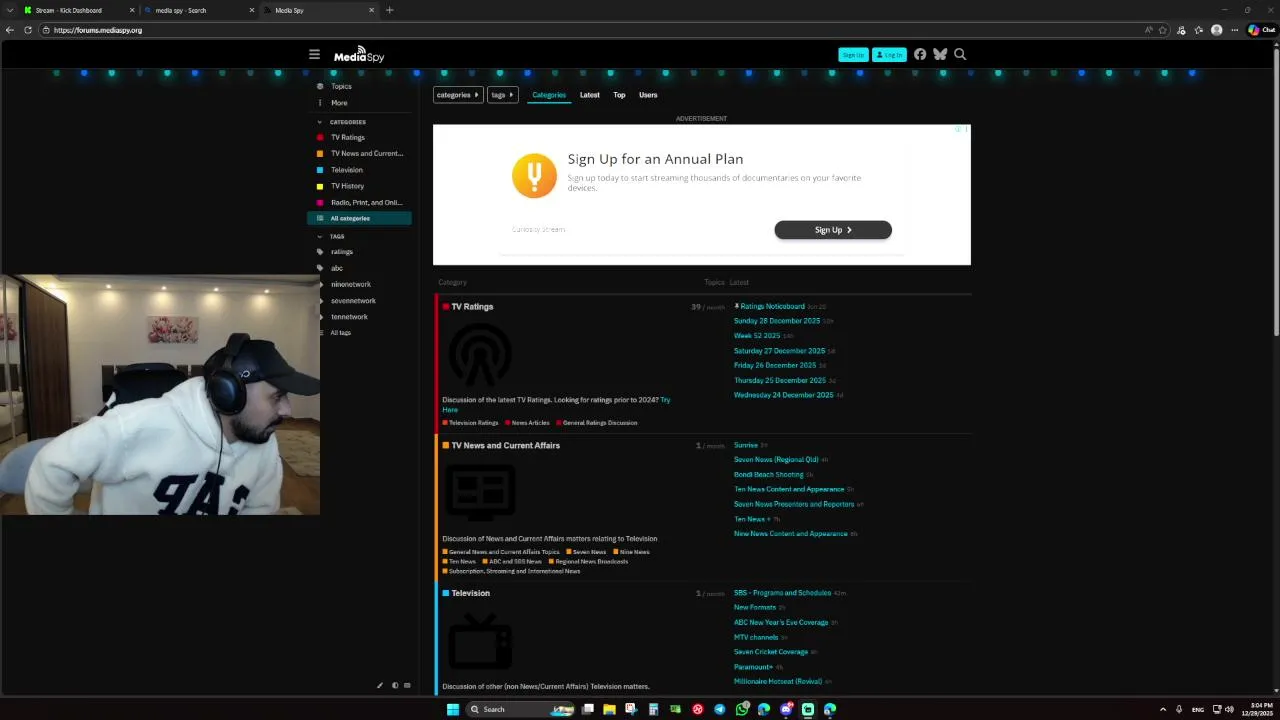Open browser profile avatar
Viewport: 1280px width, 720px height.
1216,30
